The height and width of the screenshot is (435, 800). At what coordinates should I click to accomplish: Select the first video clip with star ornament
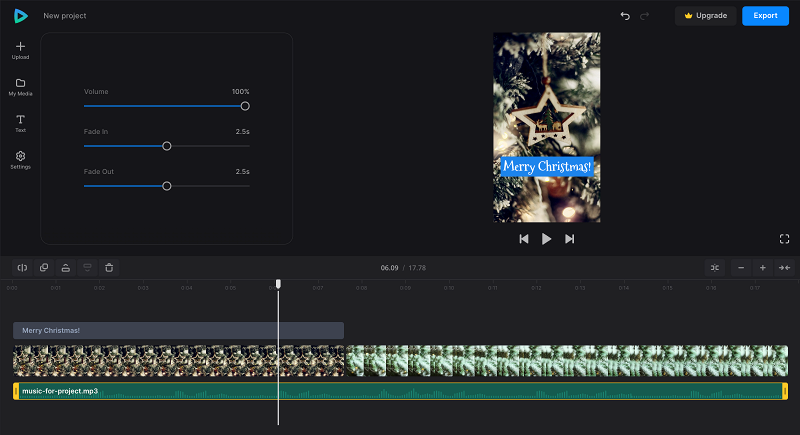click(179, 361)
